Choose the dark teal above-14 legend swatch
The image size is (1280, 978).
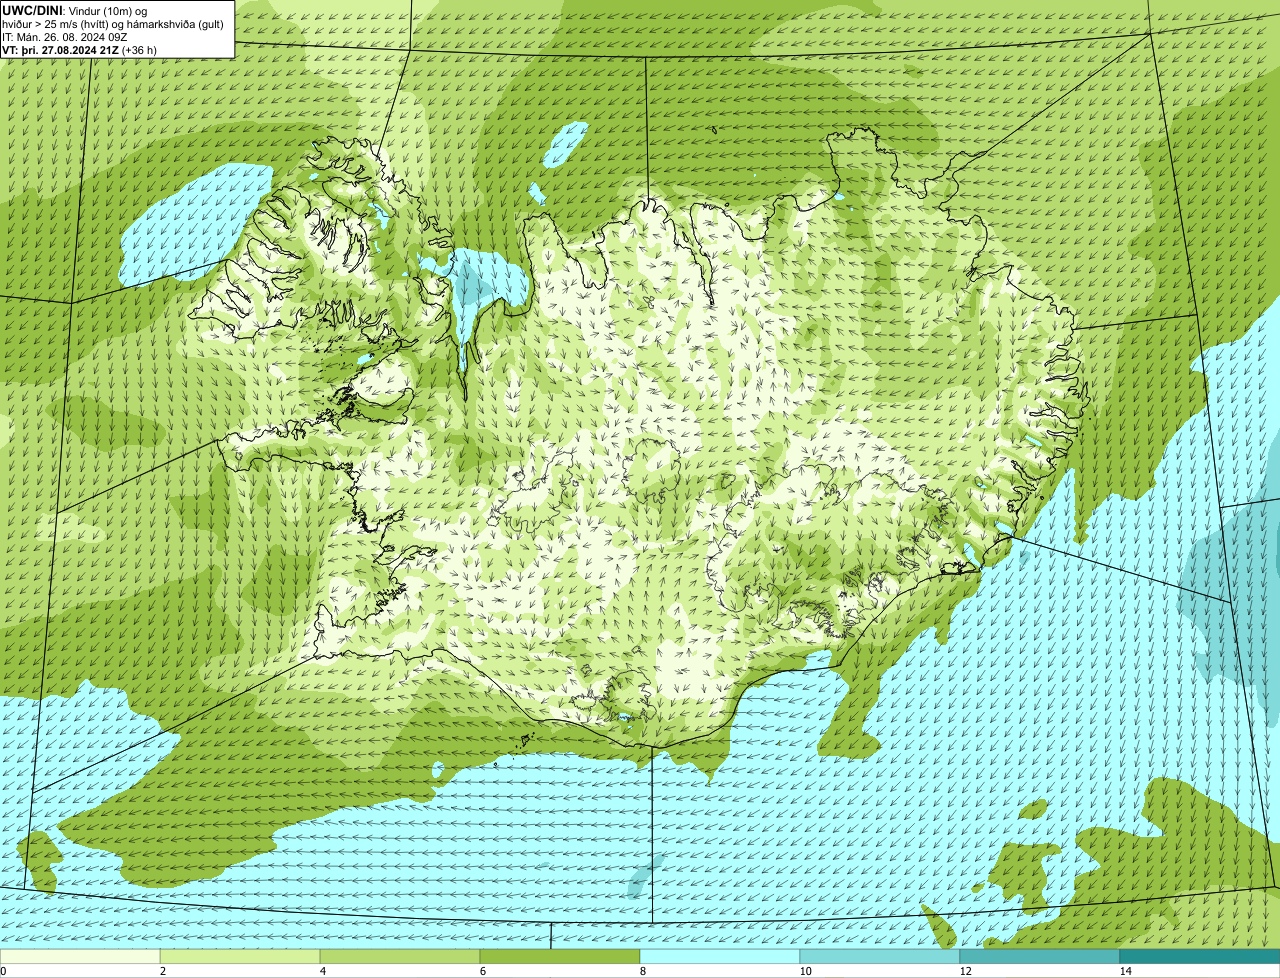(1200, 956)
